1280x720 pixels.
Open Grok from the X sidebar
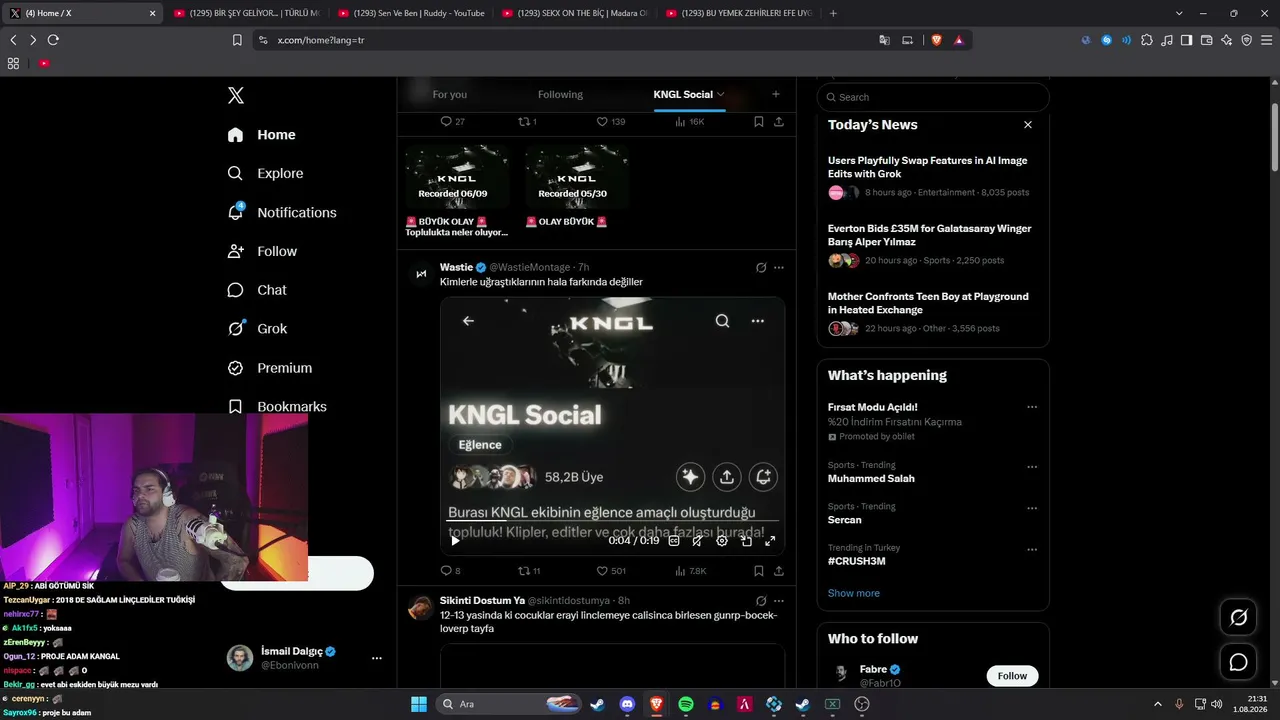coord(257,328)
